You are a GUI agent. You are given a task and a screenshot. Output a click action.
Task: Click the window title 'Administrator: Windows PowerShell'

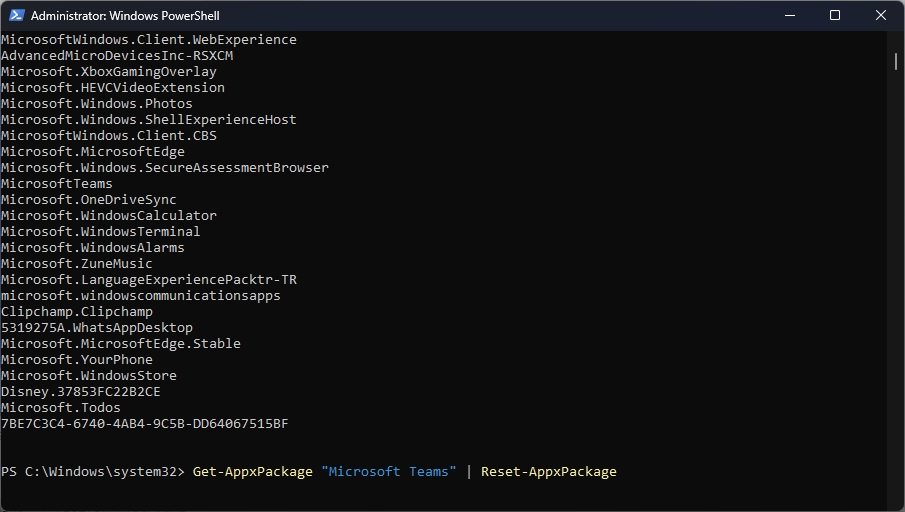(125, 16)
